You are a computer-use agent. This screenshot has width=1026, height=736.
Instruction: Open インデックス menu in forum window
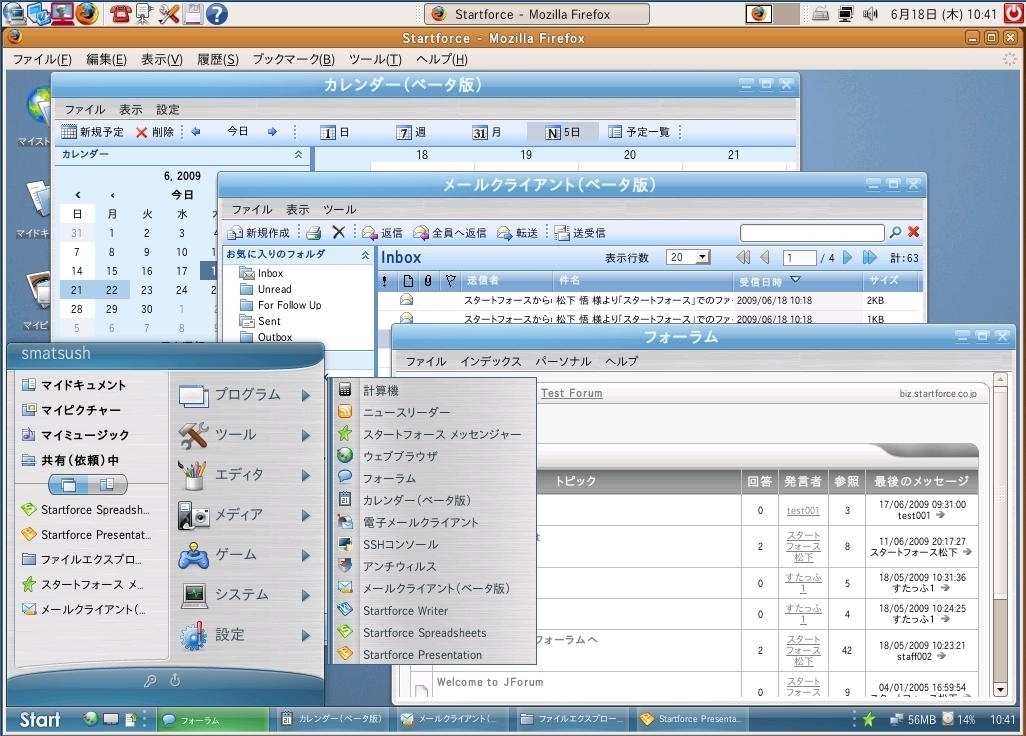[x=491, y=361]
